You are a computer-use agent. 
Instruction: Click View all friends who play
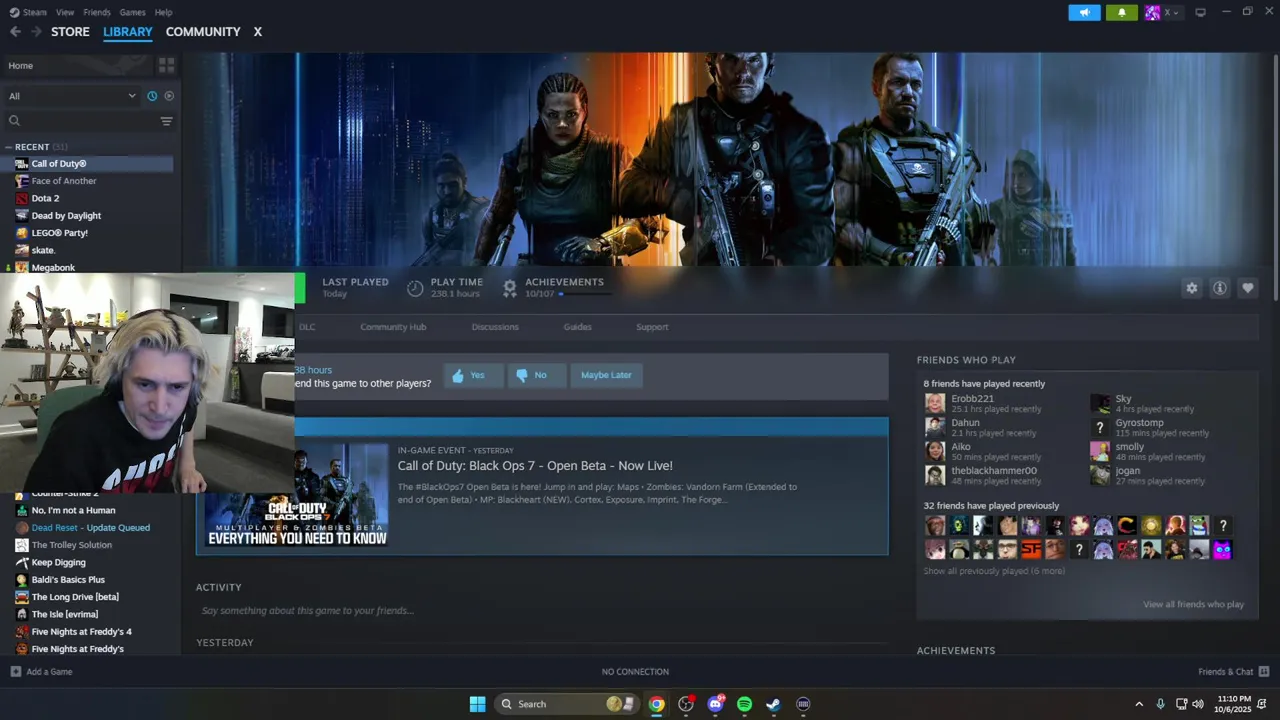(1194, 604)
